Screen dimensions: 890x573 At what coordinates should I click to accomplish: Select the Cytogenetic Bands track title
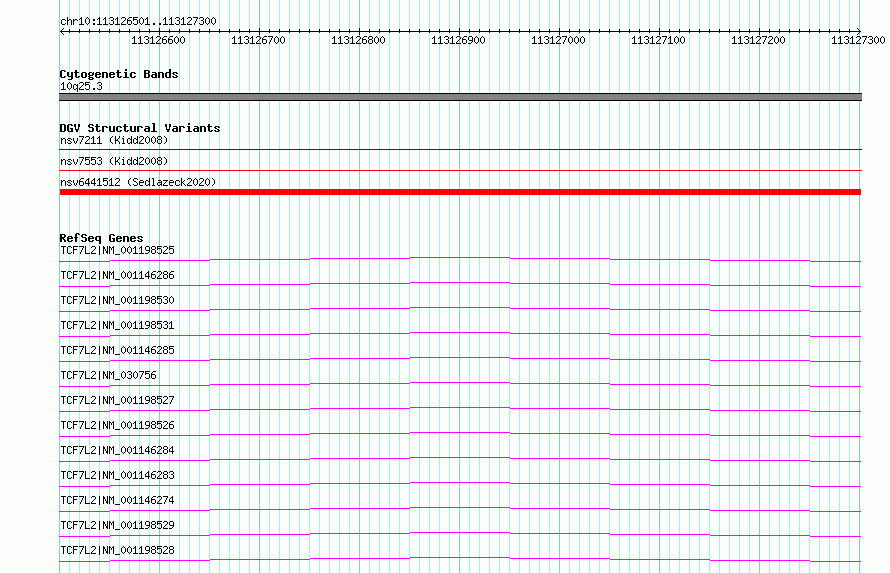(119, 74)
